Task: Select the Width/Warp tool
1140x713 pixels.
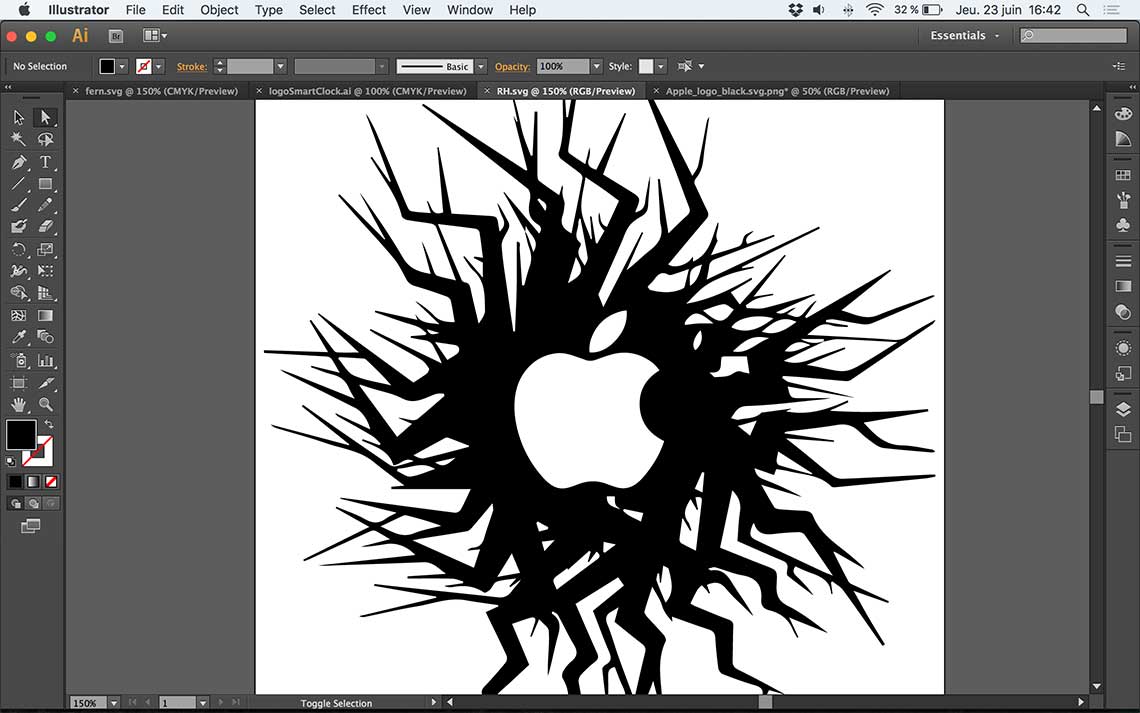Action: tap(19, 271)
